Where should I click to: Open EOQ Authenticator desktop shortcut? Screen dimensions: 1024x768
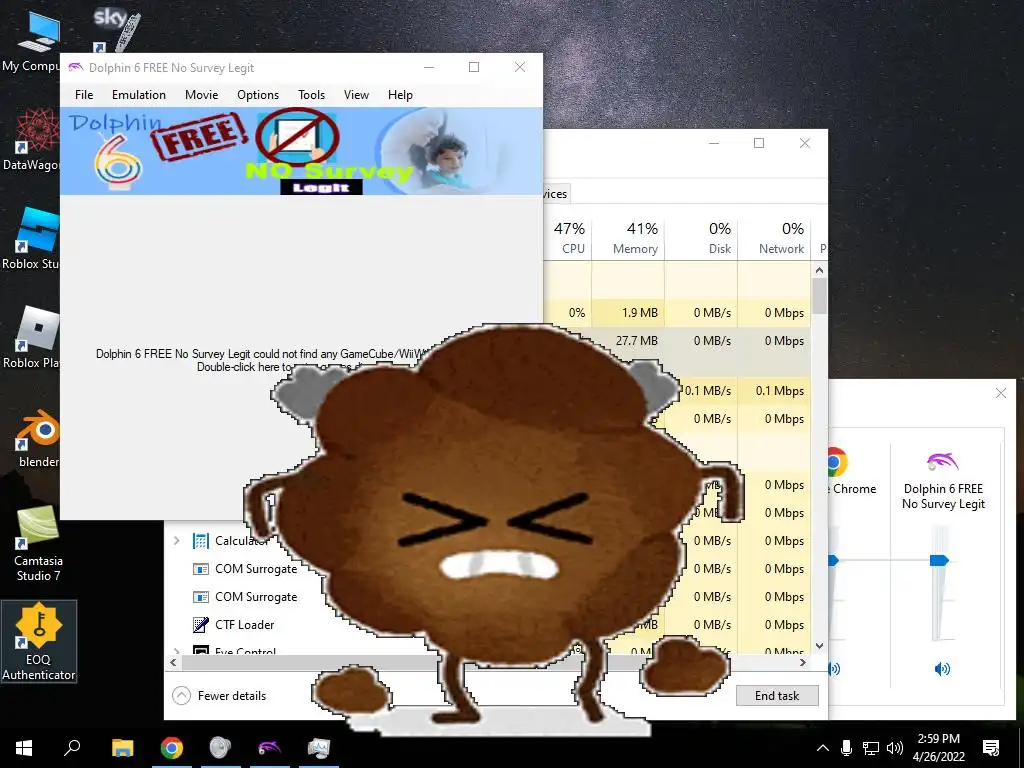[39, 641]
